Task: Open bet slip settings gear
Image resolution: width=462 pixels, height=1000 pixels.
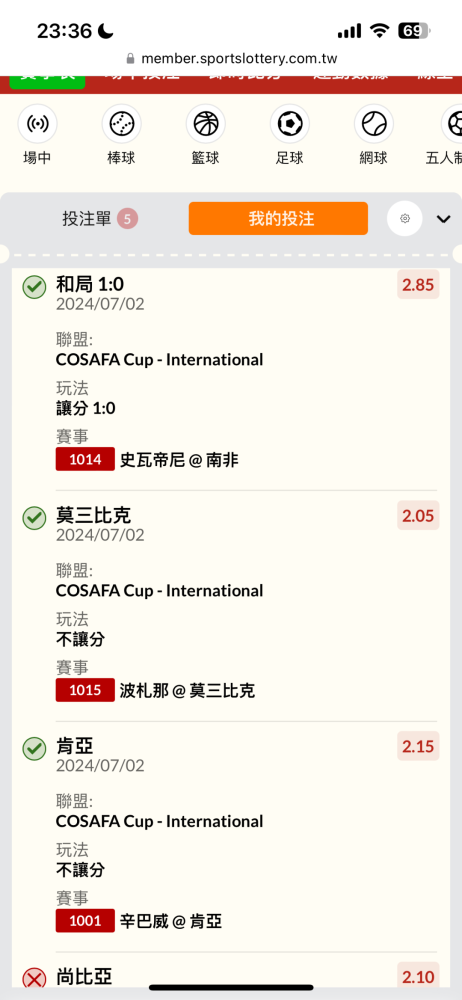Action: [x=405, y=219]
